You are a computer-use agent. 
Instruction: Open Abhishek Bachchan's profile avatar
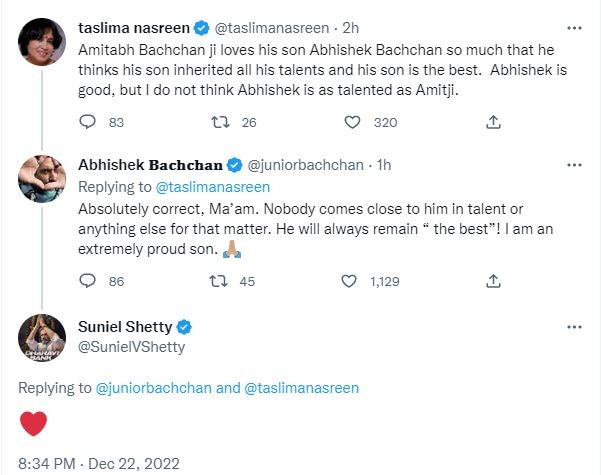coord(42,179)
